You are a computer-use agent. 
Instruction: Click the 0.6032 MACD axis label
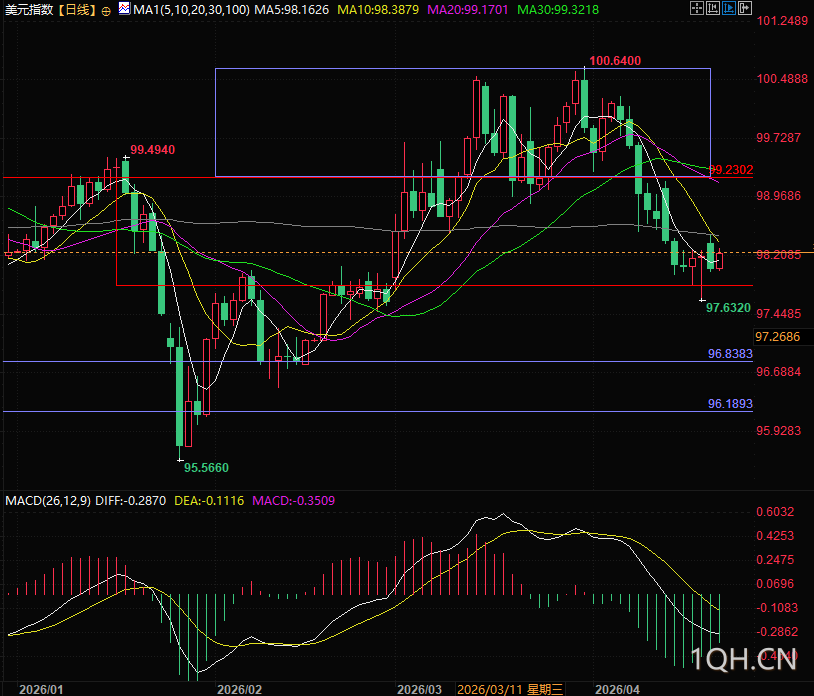(x=776, y=512)
